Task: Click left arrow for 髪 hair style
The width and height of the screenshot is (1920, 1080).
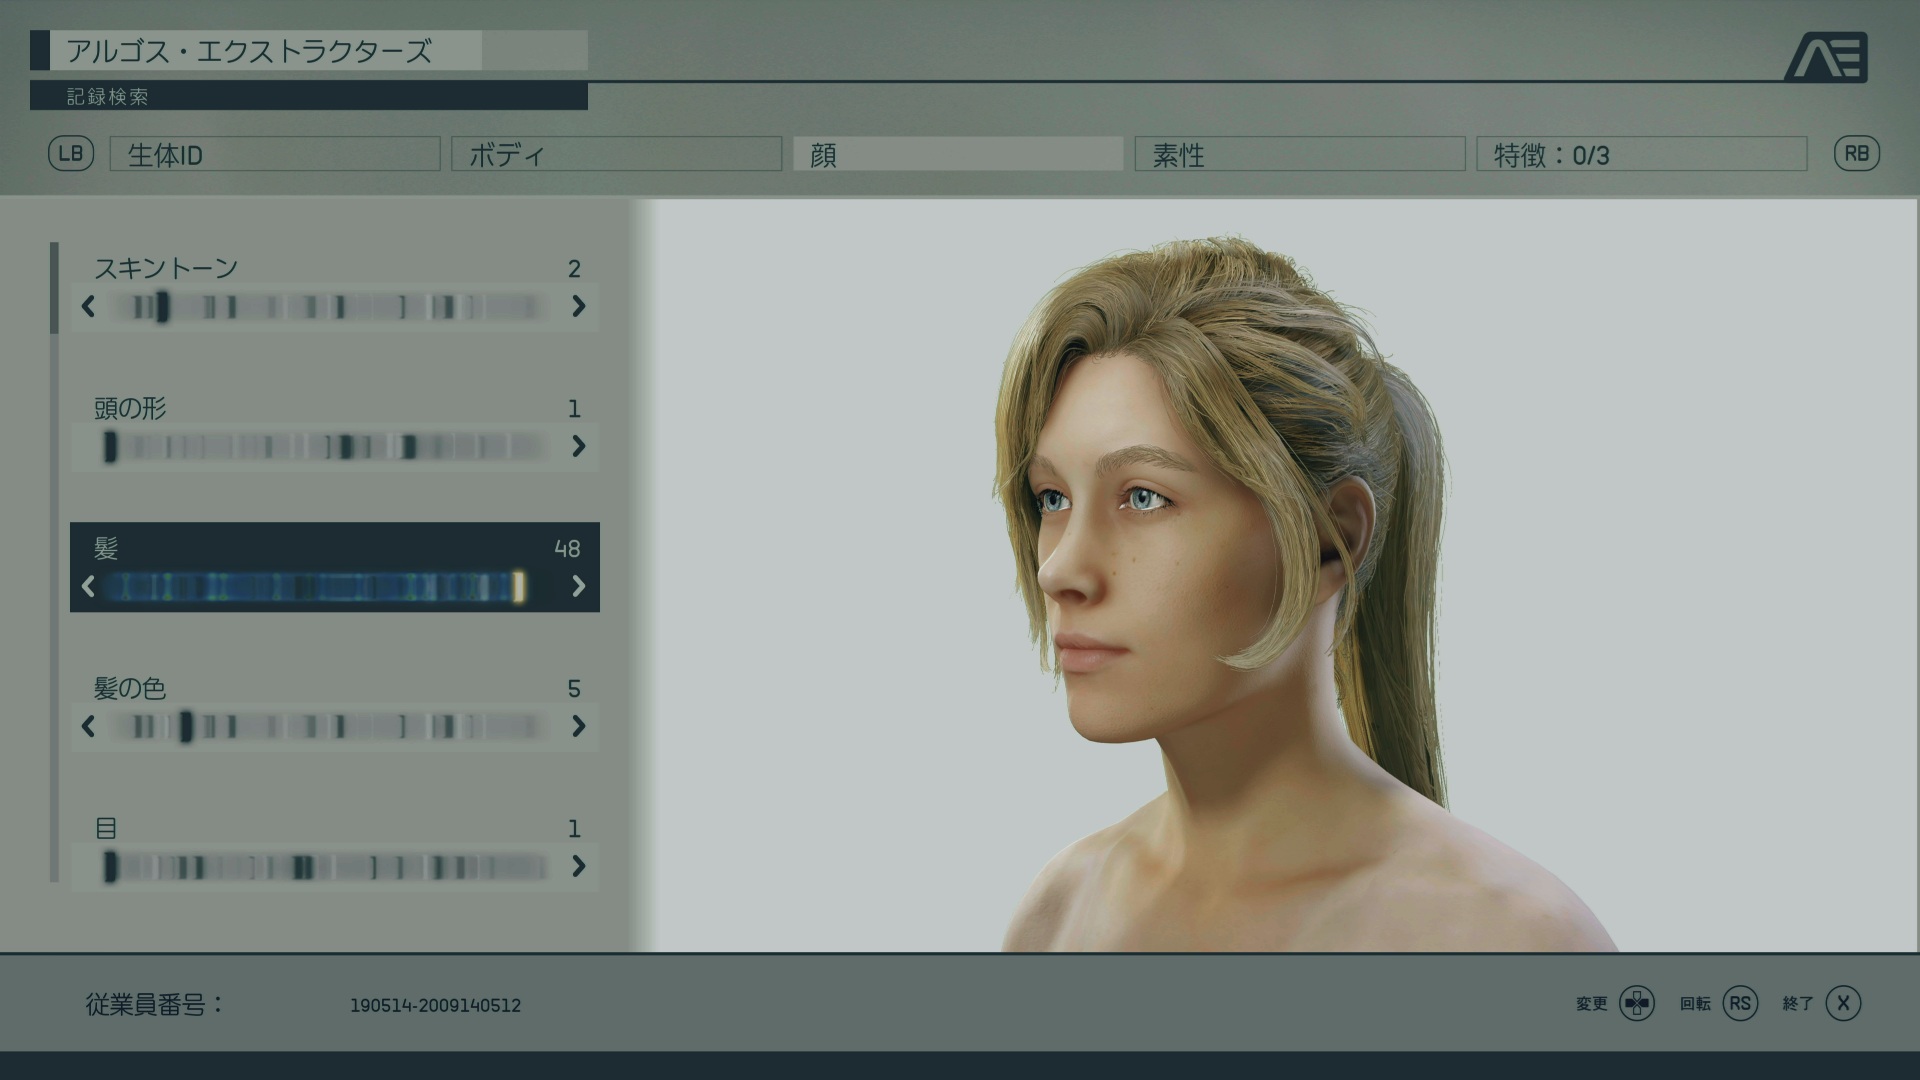Action: [88, 586]
